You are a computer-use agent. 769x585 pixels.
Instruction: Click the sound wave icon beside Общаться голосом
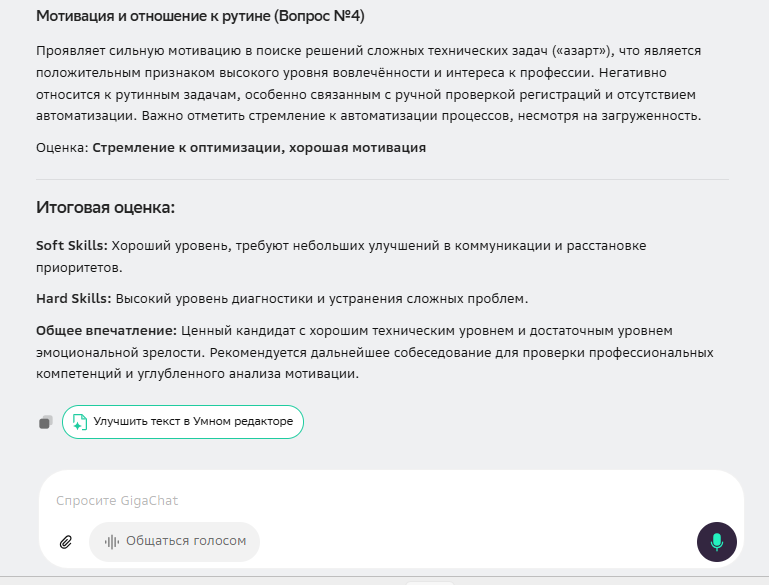coord(112,541)
